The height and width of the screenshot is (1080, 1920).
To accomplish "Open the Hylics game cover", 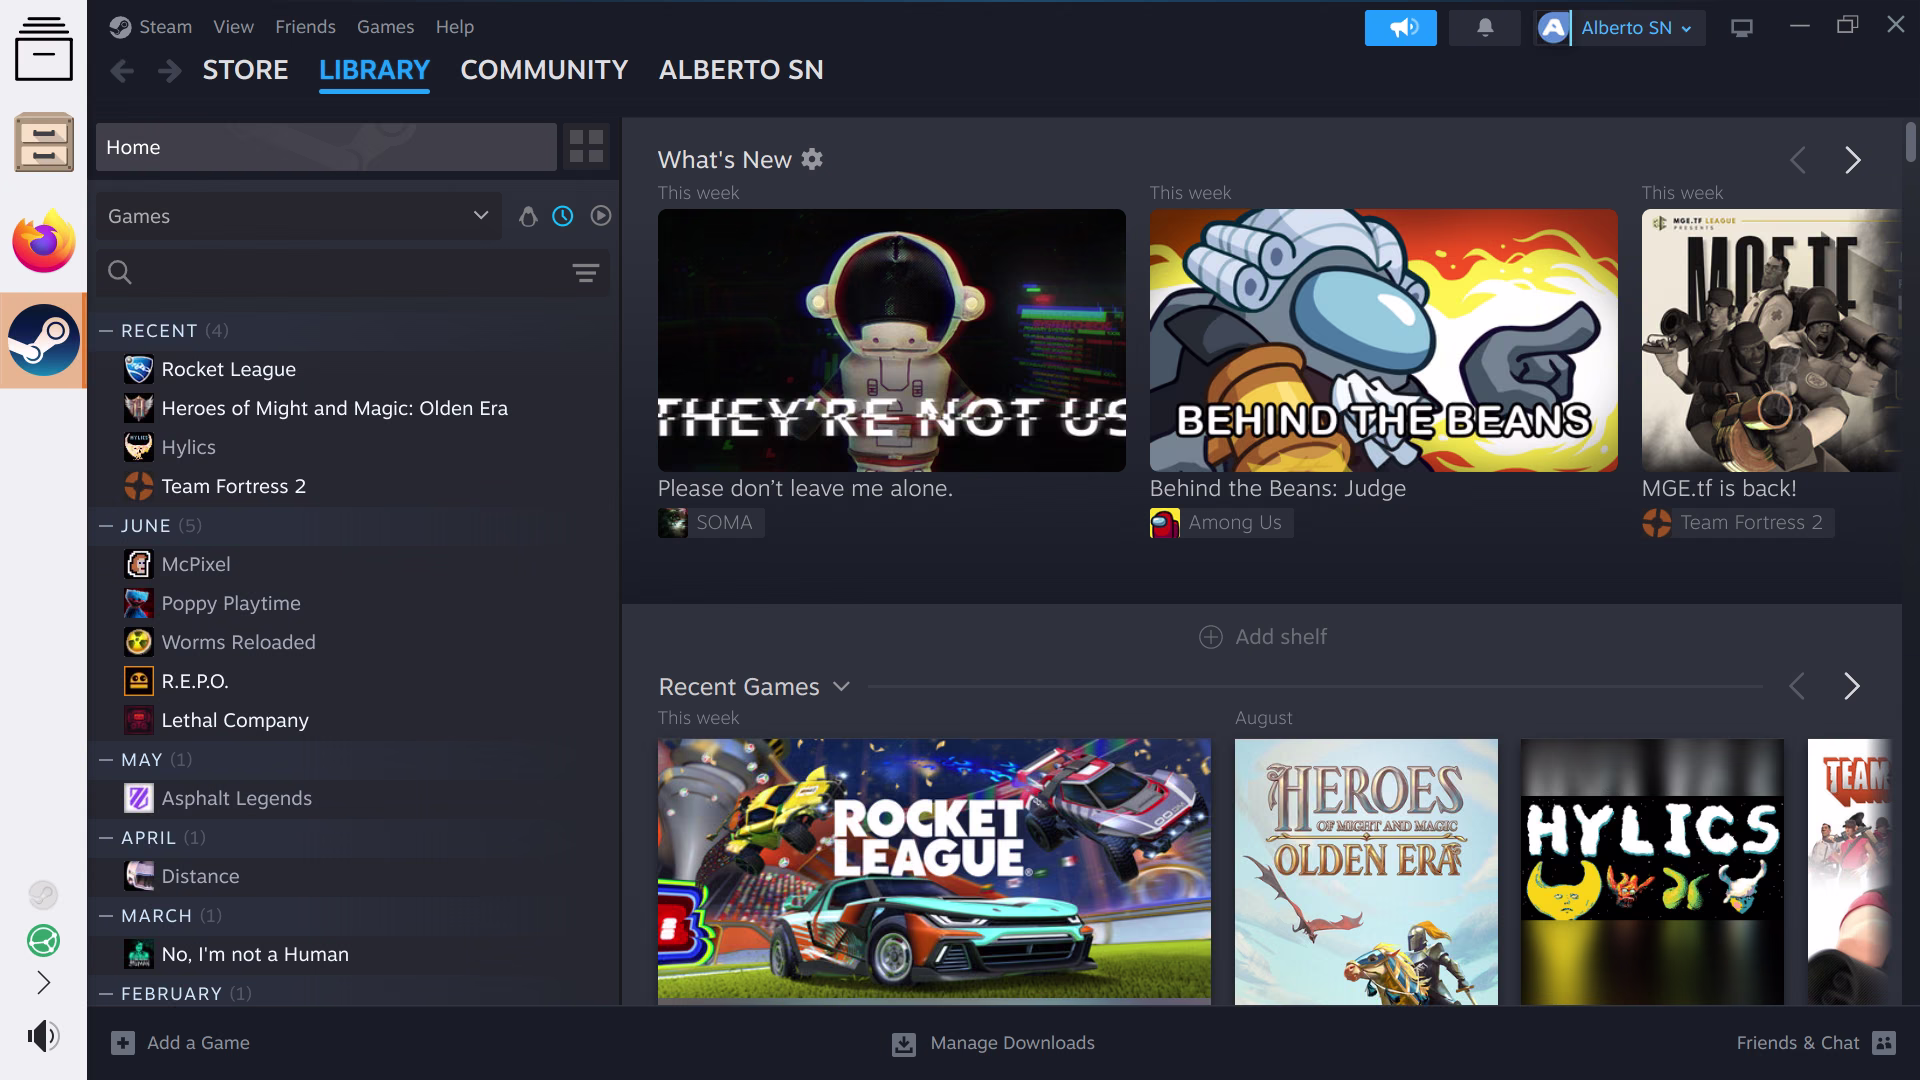I will pos(1652,871).
